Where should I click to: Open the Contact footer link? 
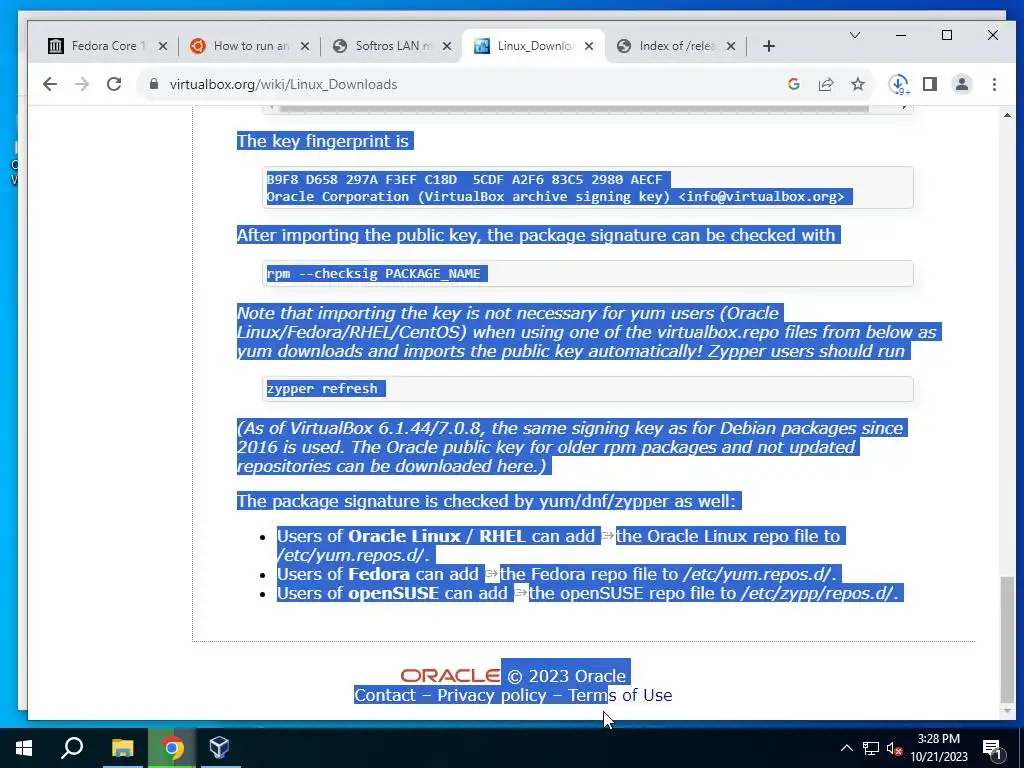pyautogui.click(x=385, y=695)
